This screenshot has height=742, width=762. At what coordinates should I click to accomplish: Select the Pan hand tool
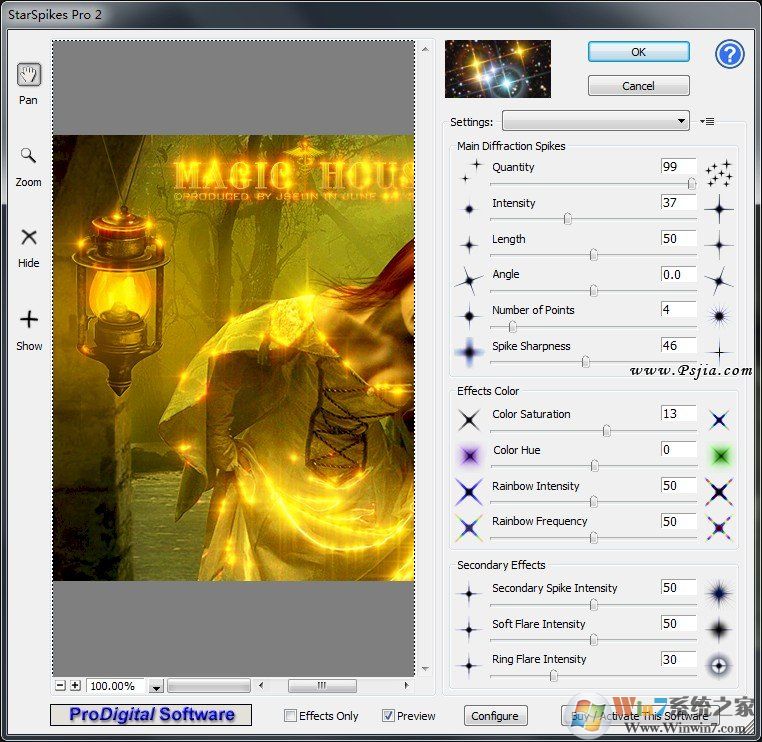click(x=28, y=76)
